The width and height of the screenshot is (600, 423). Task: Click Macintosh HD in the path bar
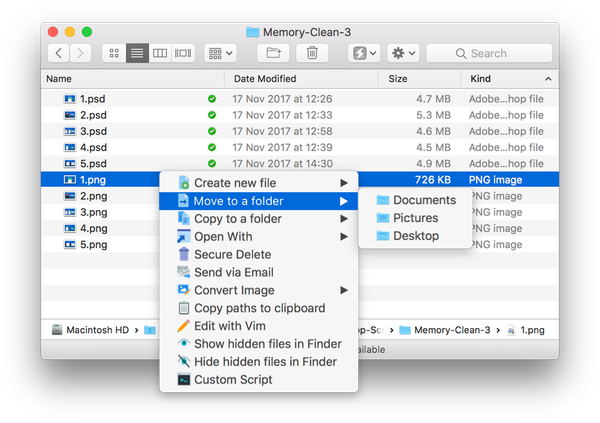pos(91,330)
